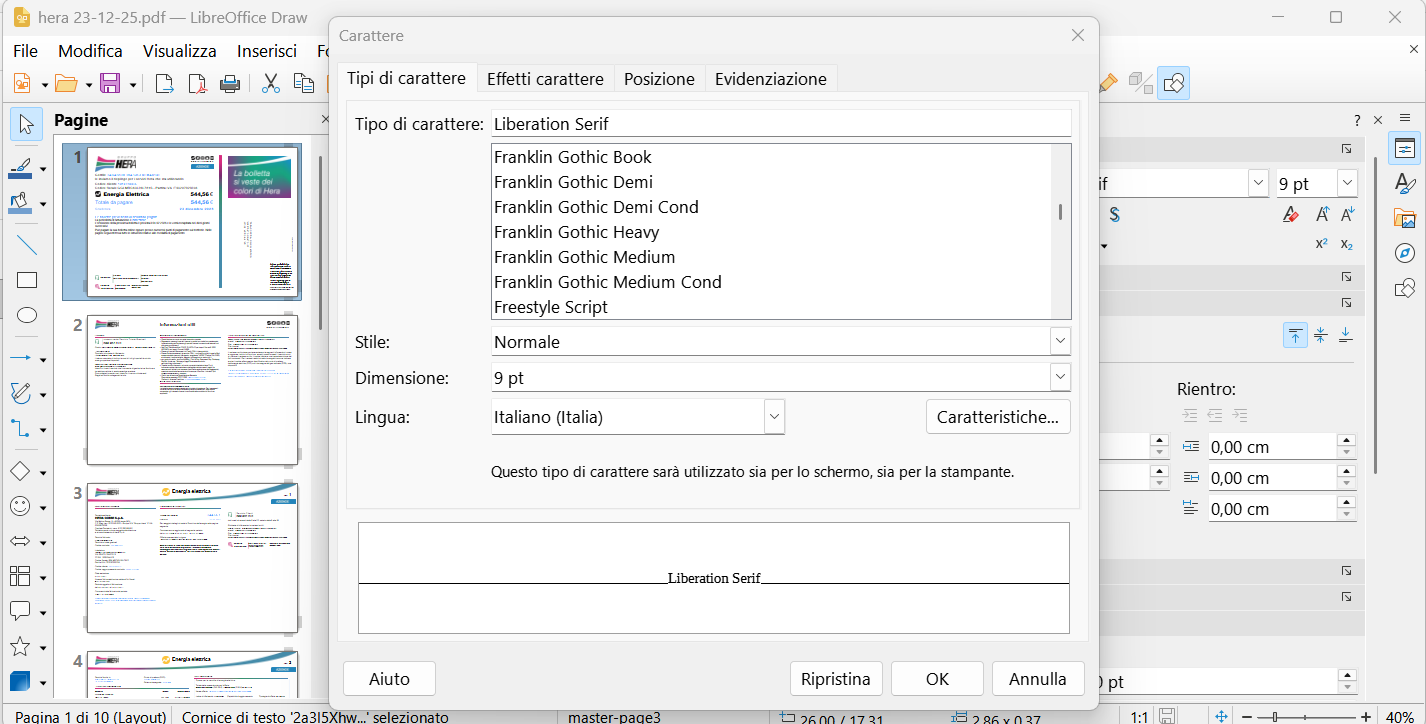Select Franklin Gothic Heavy in the font list
1426x724 pixels.
point(577,232)
